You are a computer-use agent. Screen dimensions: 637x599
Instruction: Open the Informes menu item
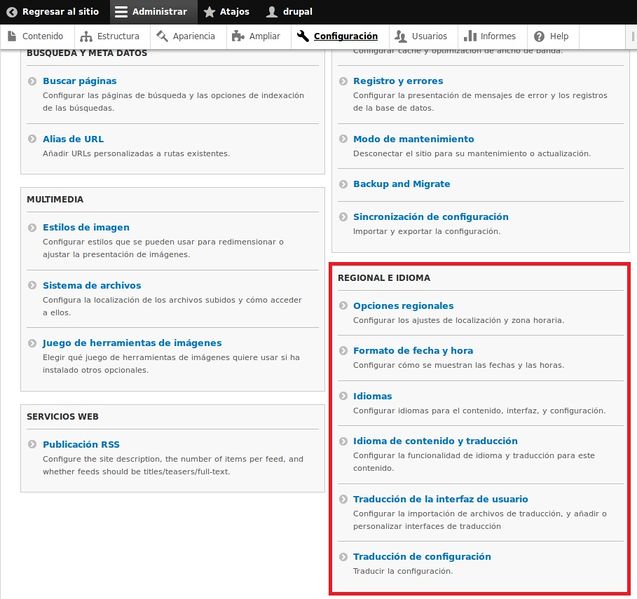[x=492, y=37]
